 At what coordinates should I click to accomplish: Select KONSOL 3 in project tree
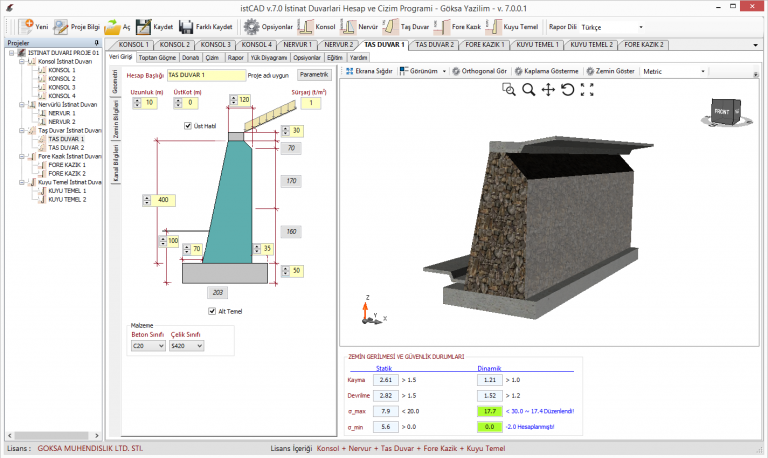tap(62, 87)
